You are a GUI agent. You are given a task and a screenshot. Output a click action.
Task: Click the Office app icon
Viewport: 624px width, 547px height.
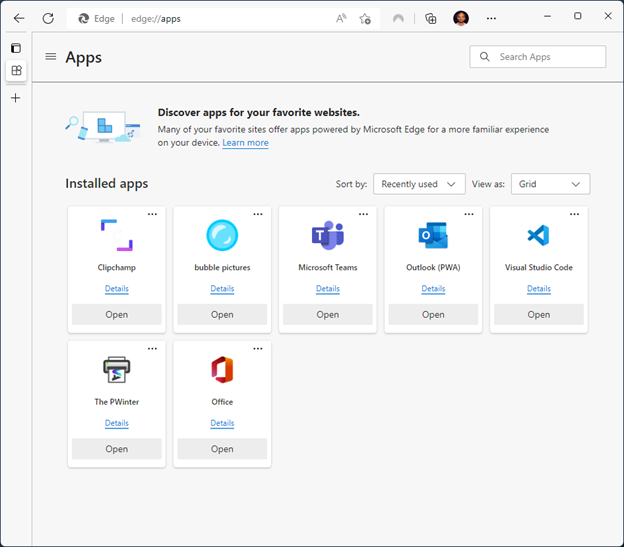222,370
